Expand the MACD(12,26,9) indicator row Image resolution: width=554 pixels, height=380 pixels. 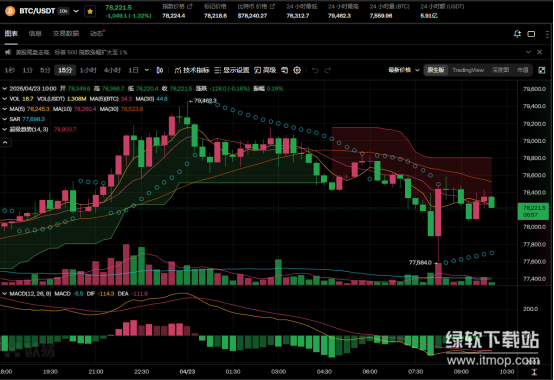(5, 294)
